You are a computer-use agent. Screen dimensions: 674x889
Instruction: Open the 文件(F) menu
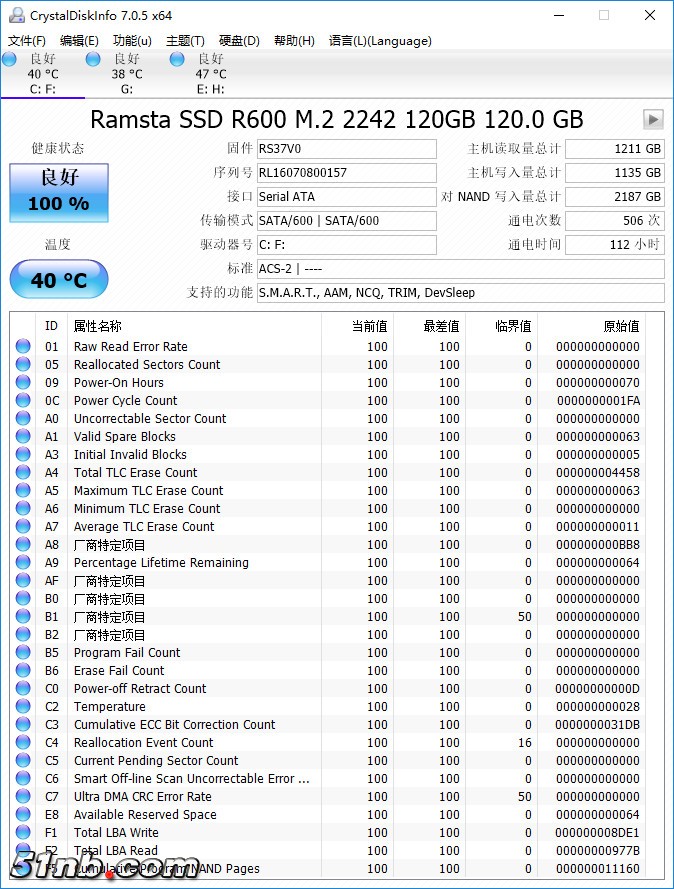(27, 41)
